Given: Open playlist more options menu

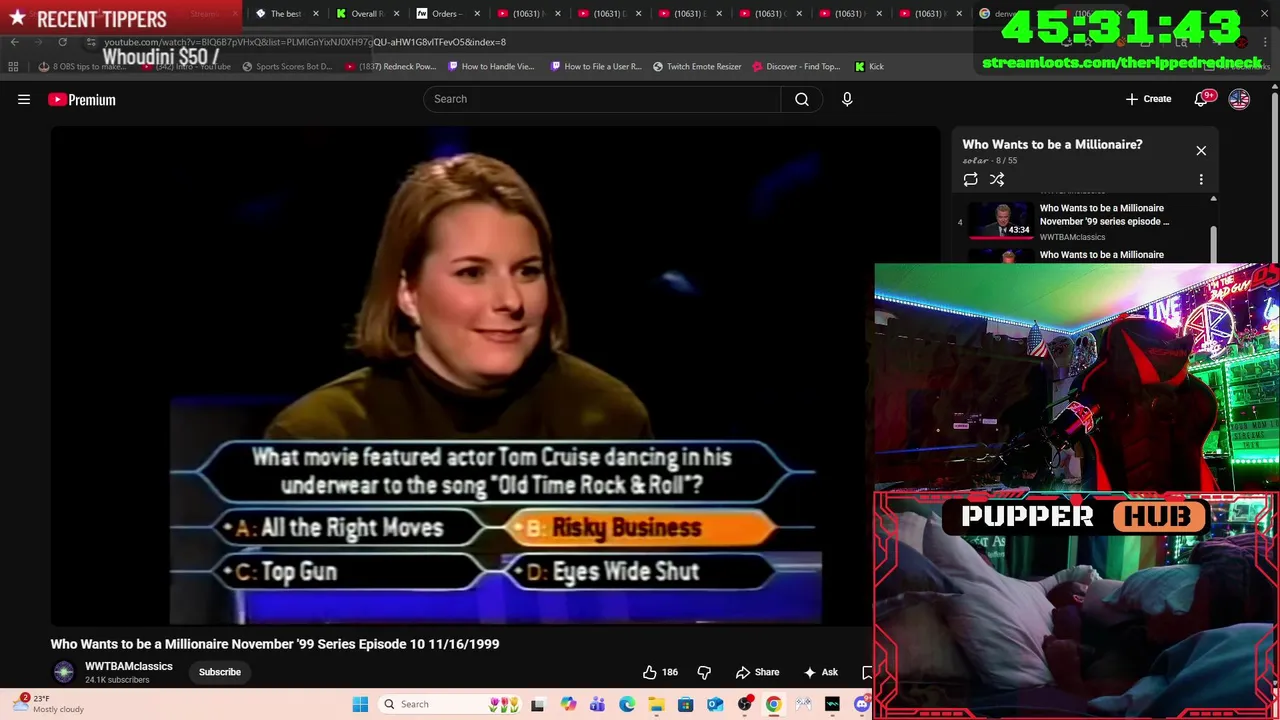Looking at the screenshot, I should coord(1201,179).
